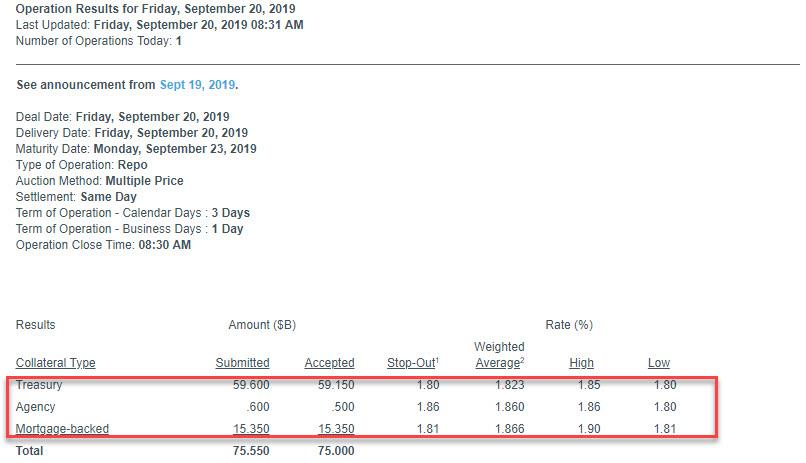Viewport: 806px width, 463px height.
Task: Click the Agency stop-out rate 1.86
Action: pos(428,407)
